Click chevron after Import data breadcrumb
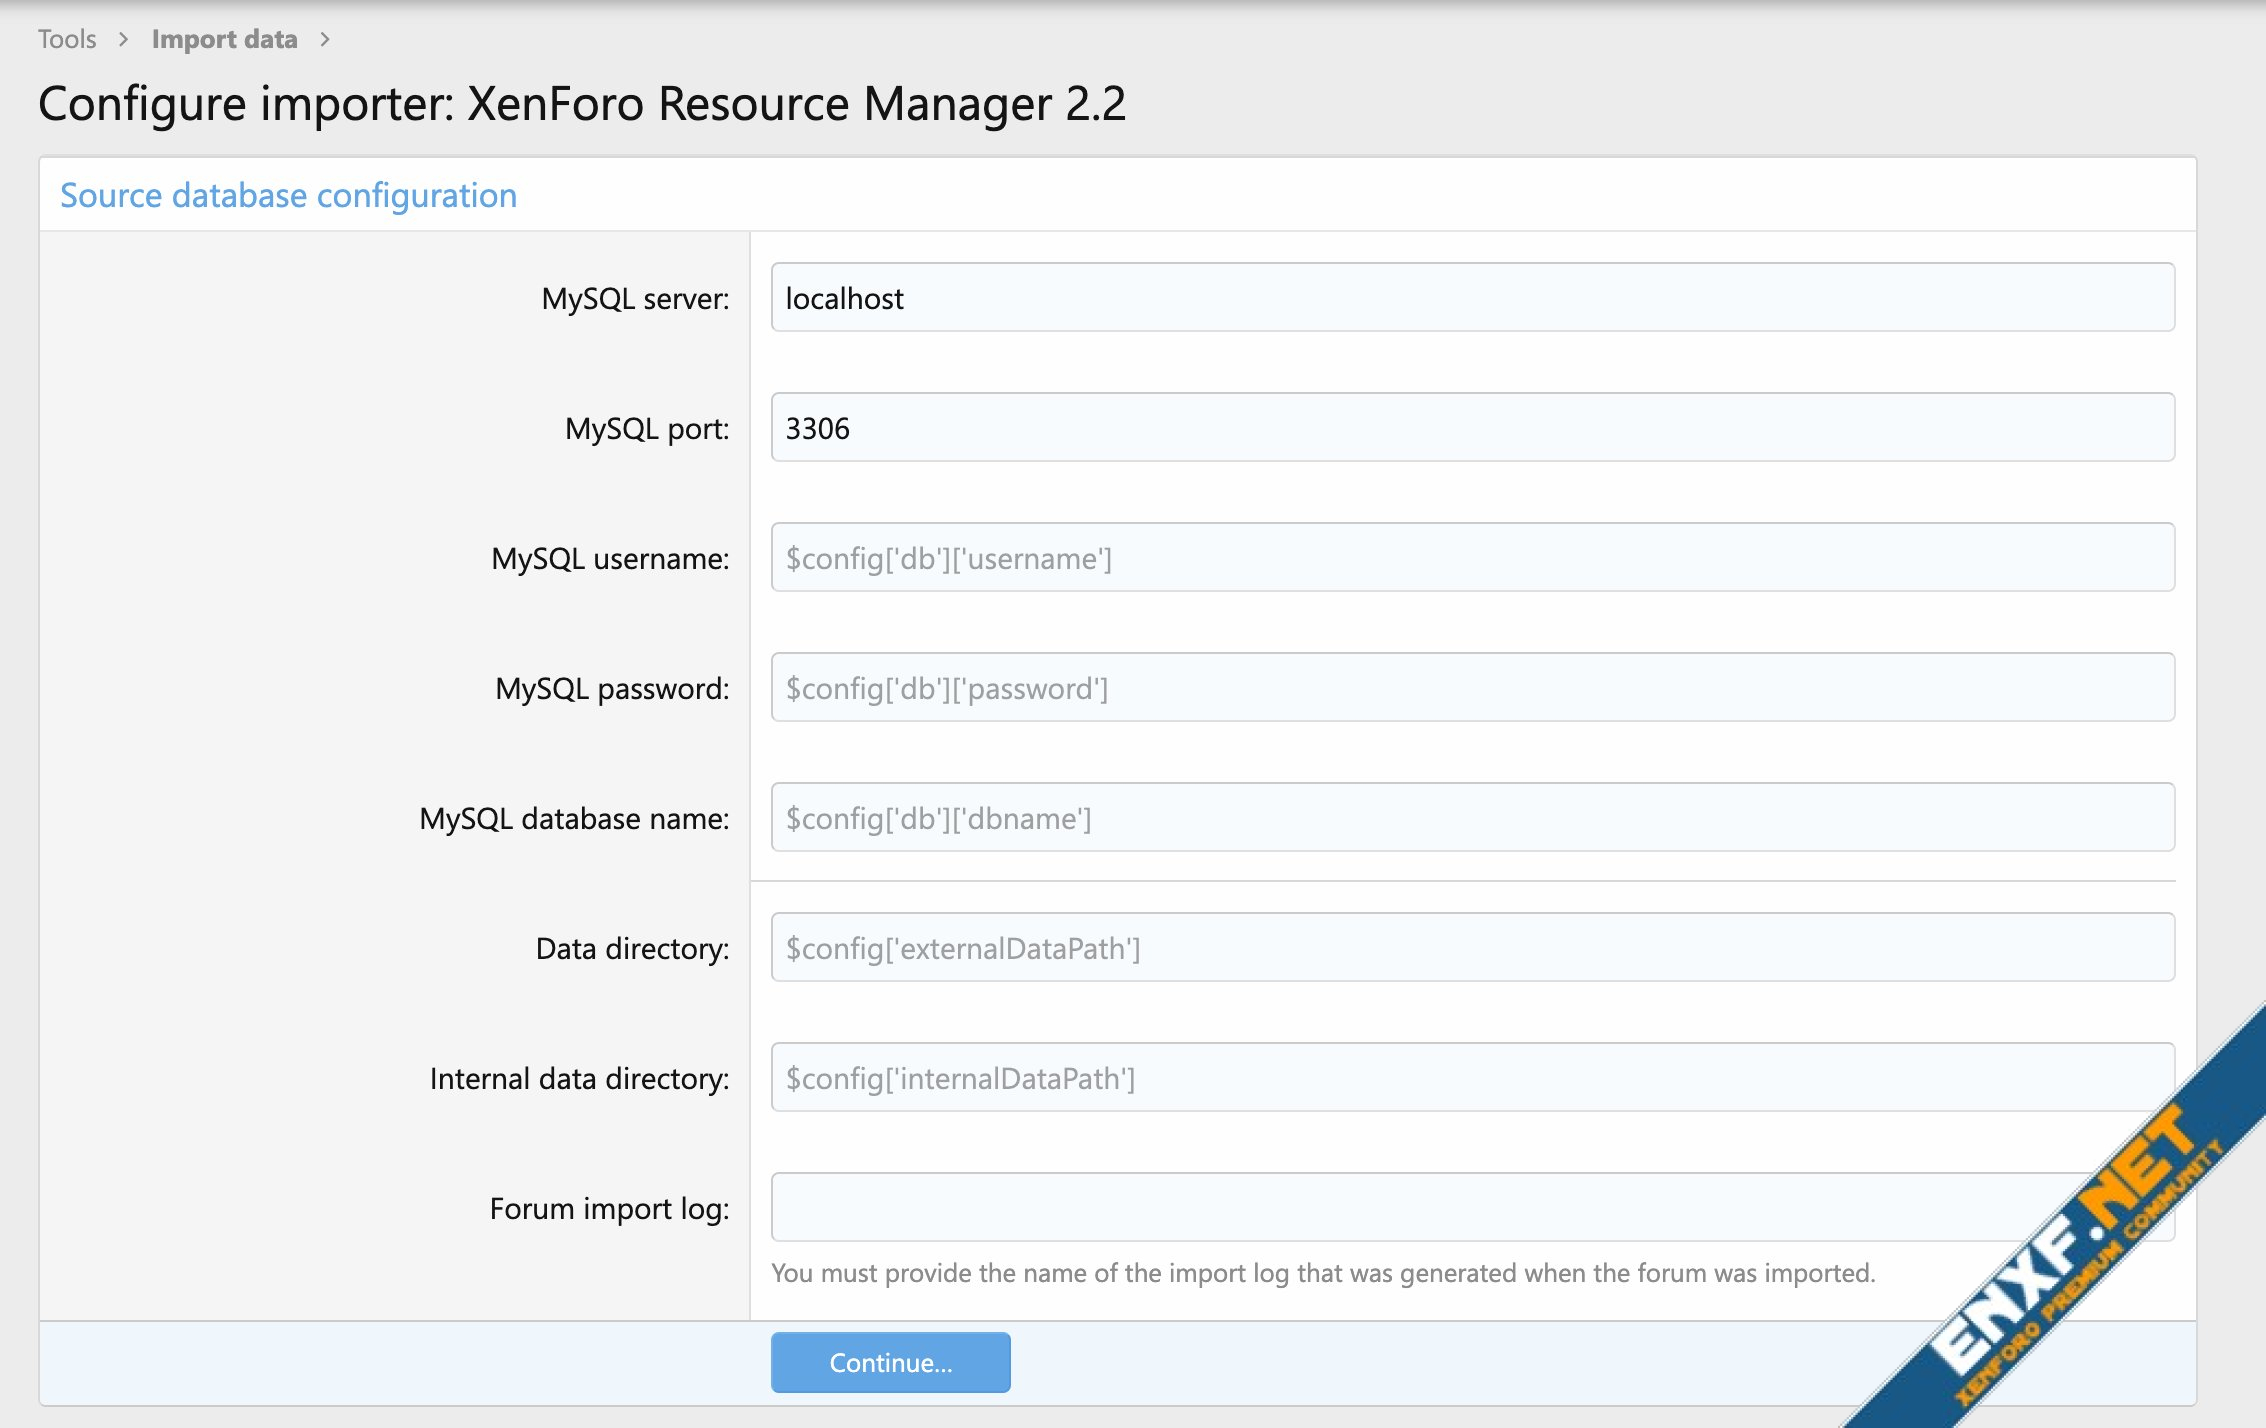The image size is (2266, 1428). tap(325, 39)
